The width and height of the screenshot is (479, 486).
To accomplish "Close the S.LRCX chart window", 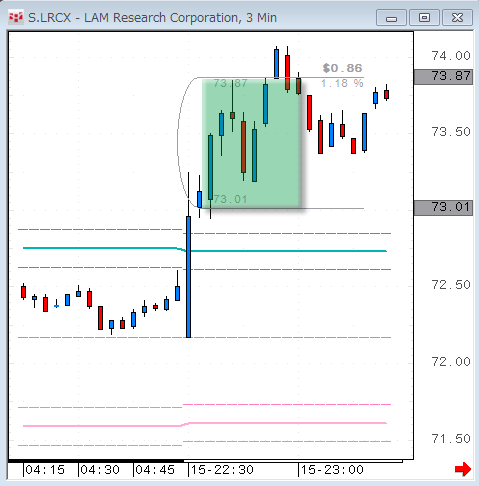I will (457, 18).
